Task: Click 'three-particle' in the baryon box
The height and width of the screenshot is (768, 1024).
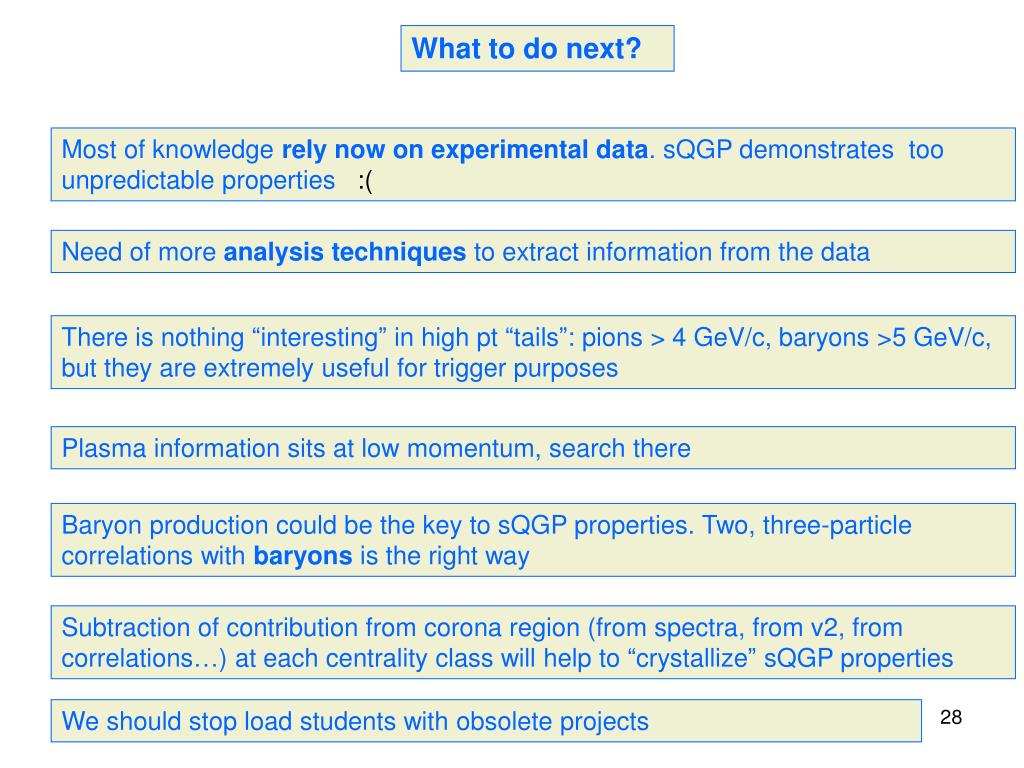Action: pyautogui.click(x=837, y=525)
